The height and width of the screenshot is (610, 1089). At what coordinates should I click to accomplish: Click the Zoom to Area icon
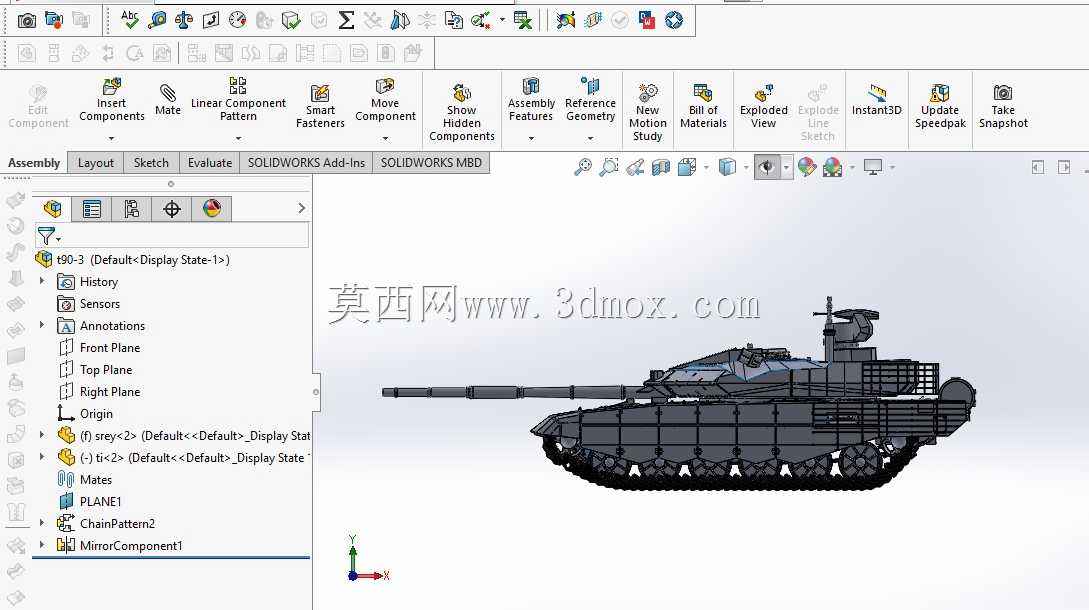tap(609, 167)
